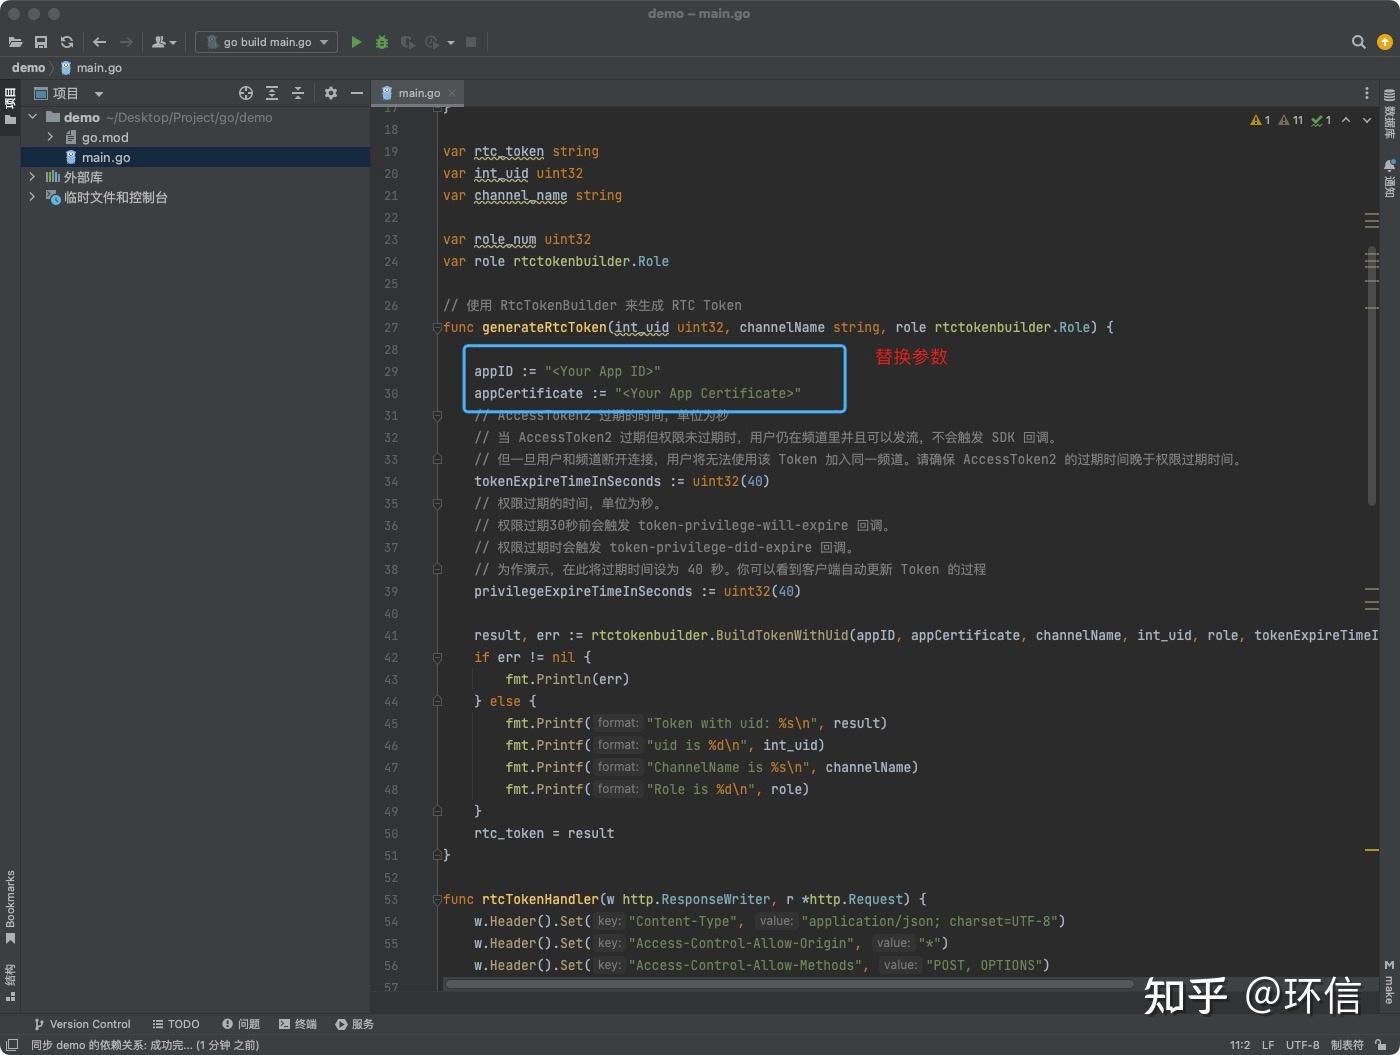The height and width of the screenshot is (1055, 1400).
Task: Click Expand All icon in project panel
Action: point(272,93)
